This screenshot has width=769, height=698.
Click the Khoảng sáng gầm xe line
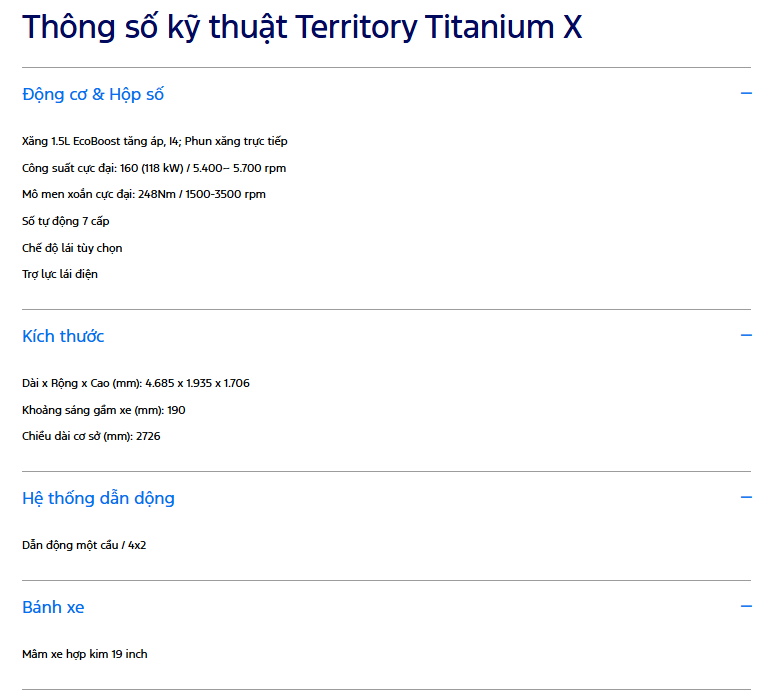click(103, 410)
